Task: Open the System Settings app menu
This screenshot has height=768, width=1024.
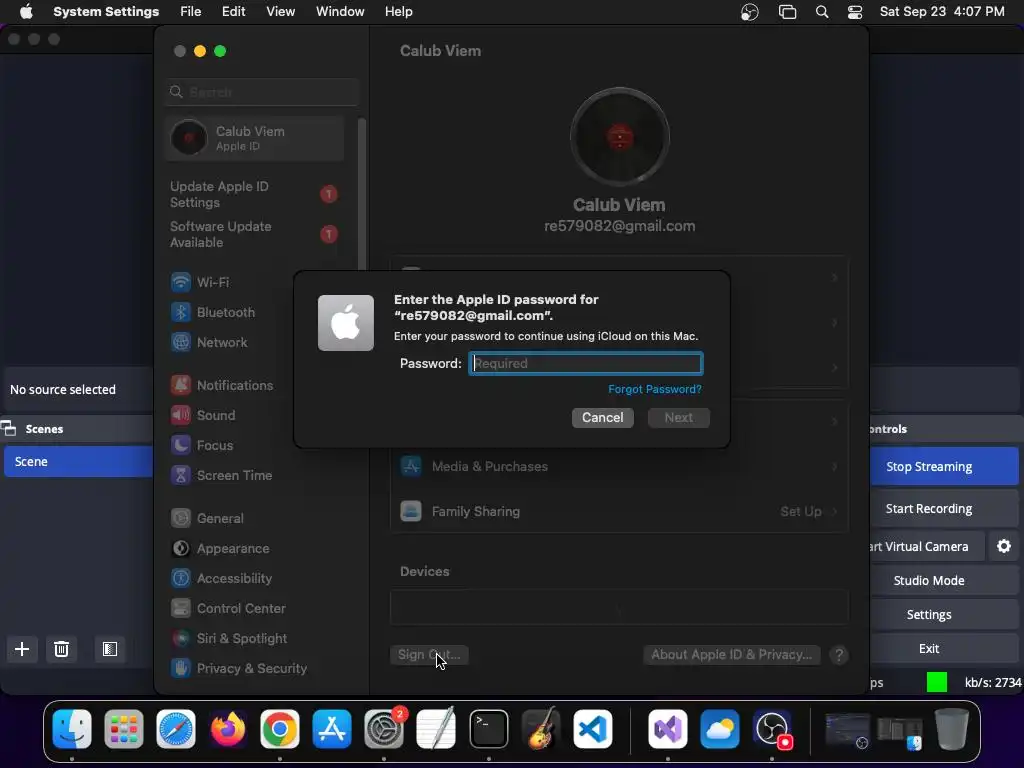Action: coord(106,12)
